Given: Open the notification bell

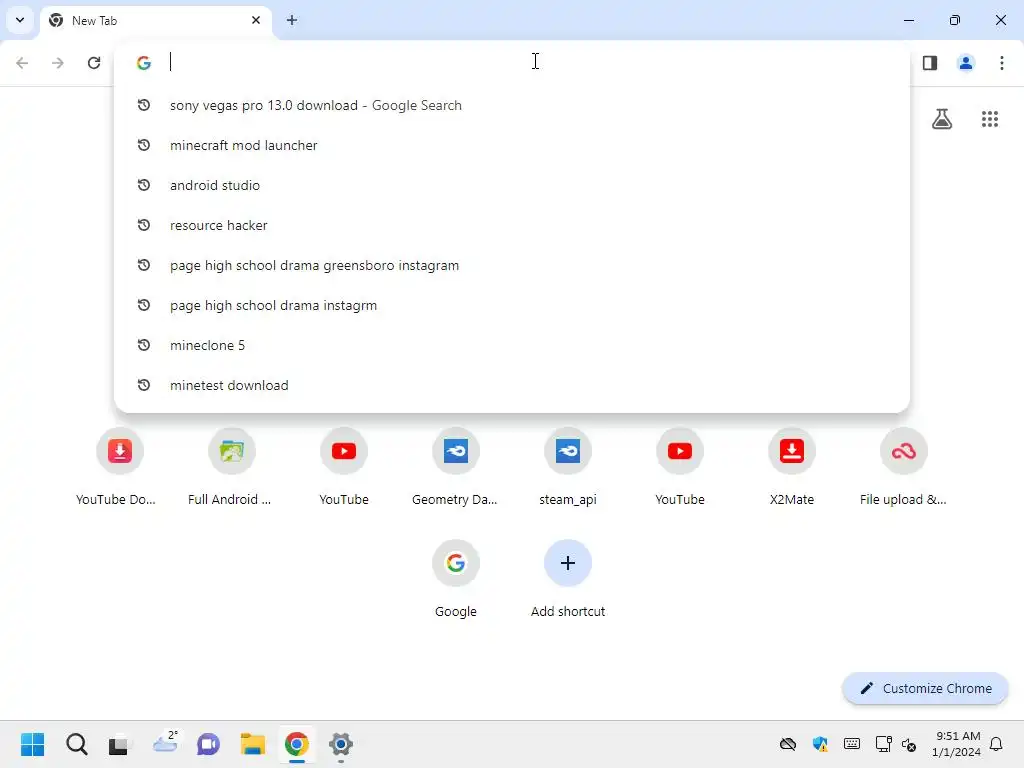Looking at the screenshot, I should tap(996, 744).
